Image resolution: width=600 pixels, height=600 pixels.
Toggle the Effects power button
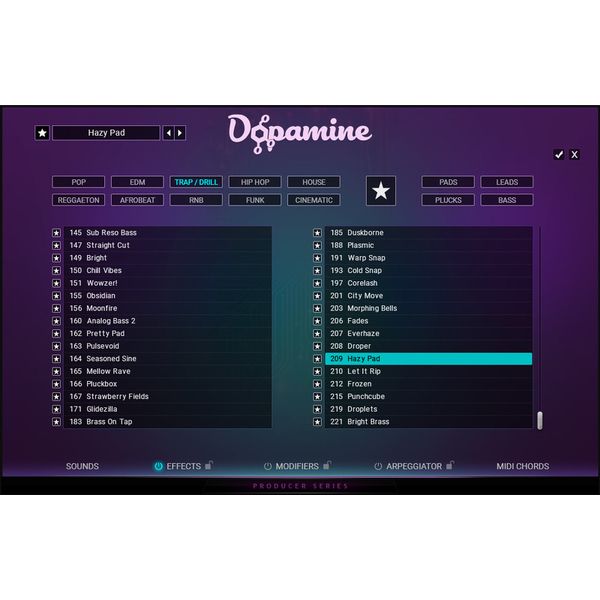point(158,466)
